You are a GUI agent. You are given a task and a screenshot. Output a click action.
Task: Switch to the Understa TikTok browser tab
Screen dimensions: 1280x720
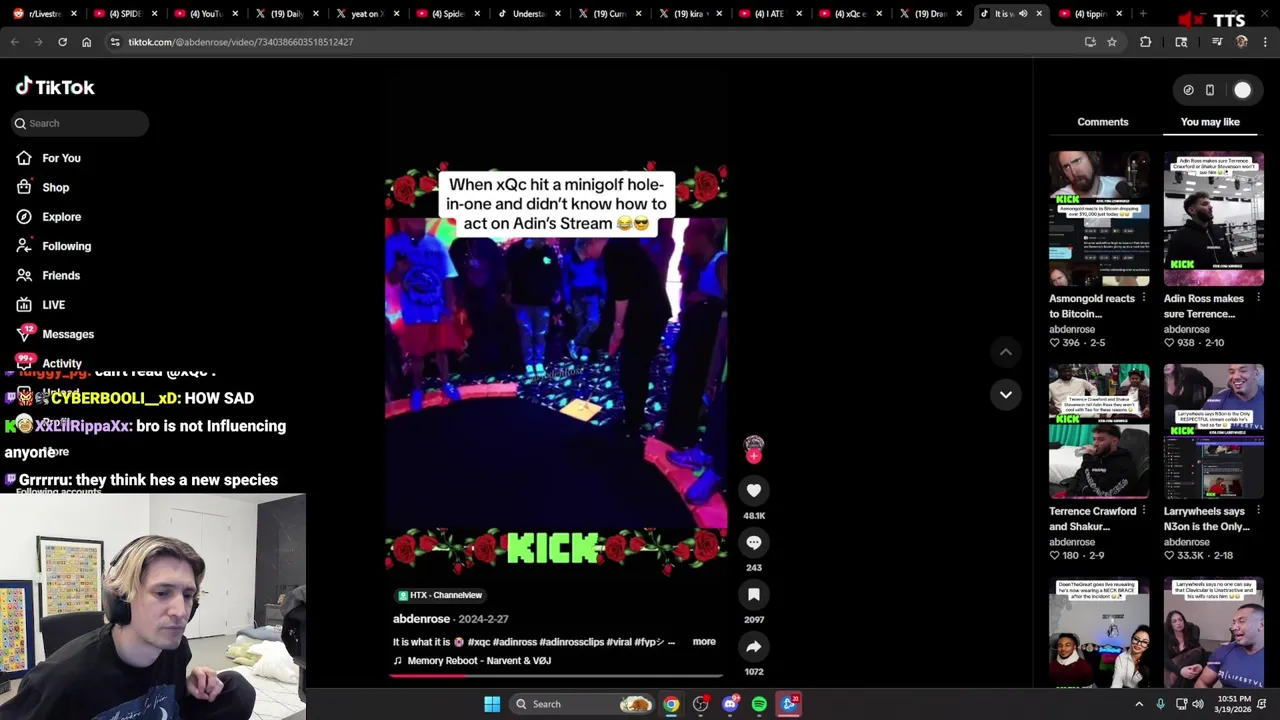pyautogui.click(x=529, y=14)
